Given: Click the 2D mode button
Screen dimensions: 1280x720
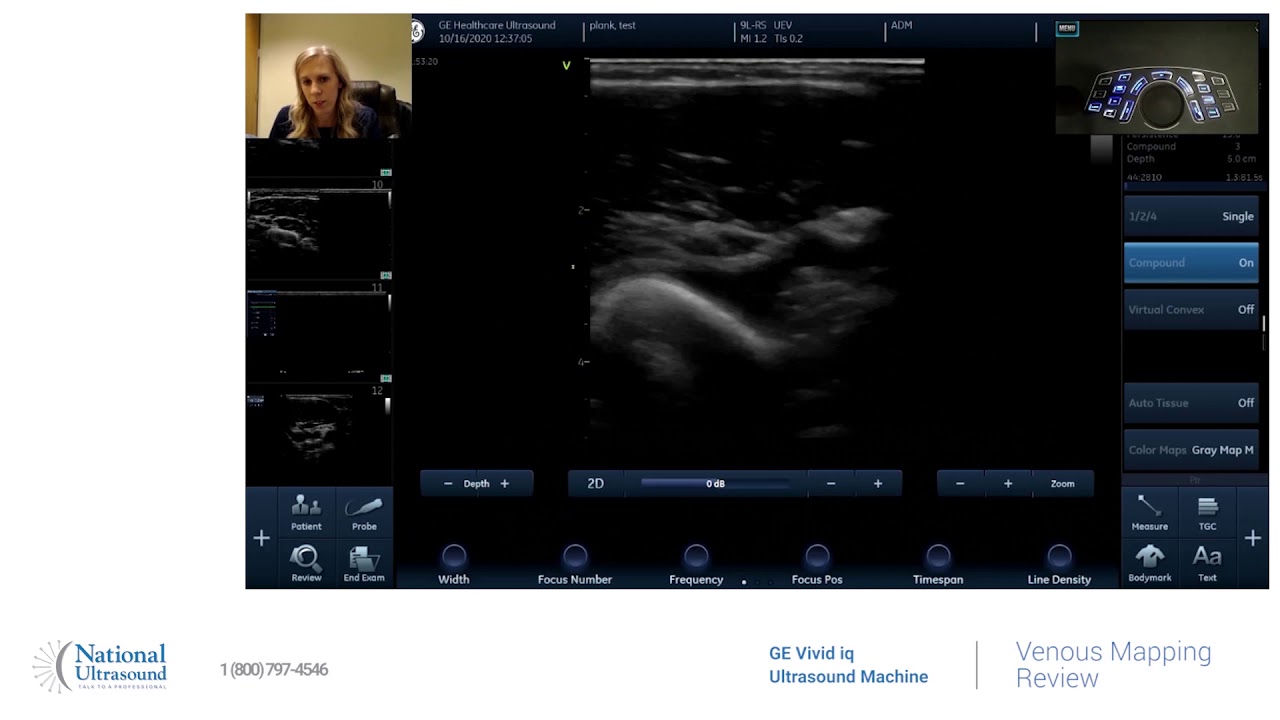Looking at the screenshot, I should coord(596,484).
